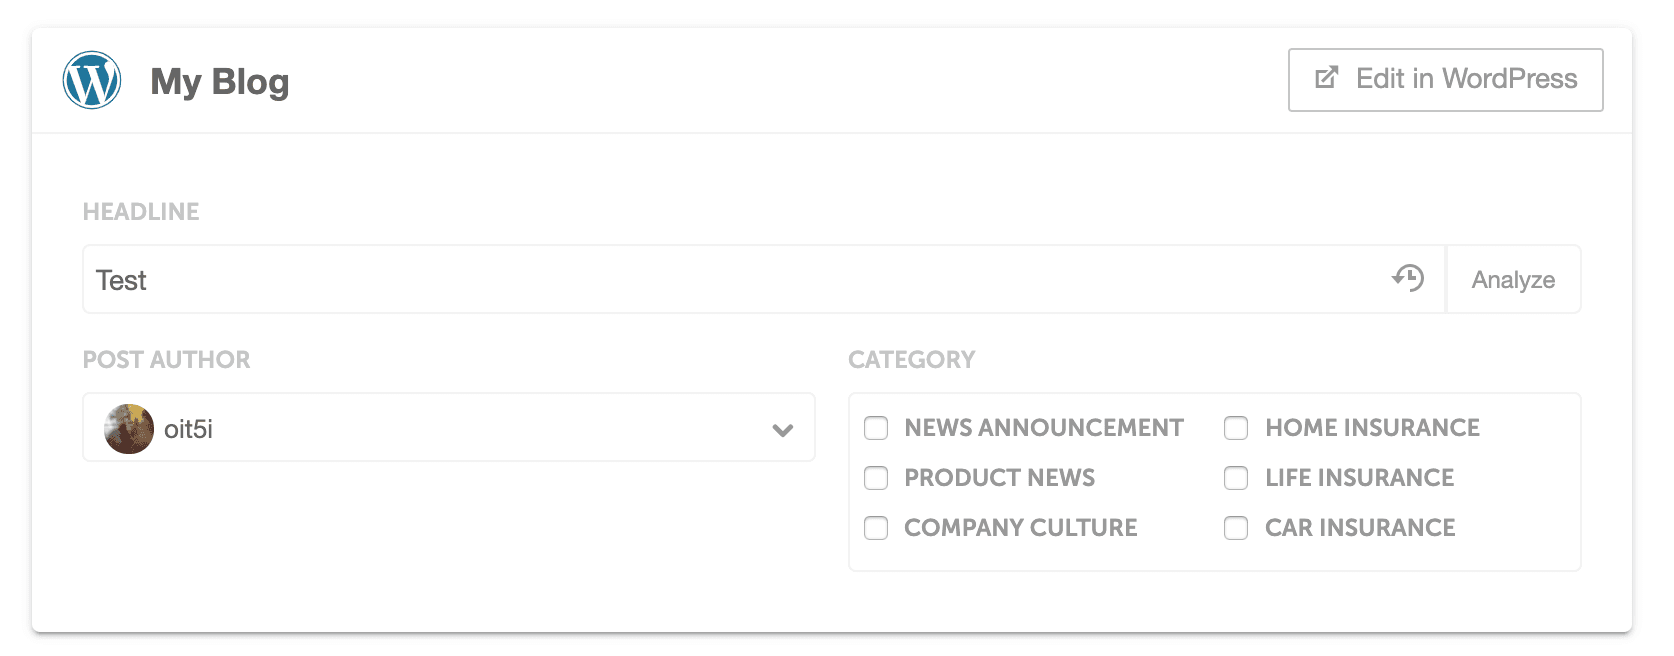Expand the author list chevron arrow
The width and height of the screenshot is (1674, 656).
(x=783, y=430)
